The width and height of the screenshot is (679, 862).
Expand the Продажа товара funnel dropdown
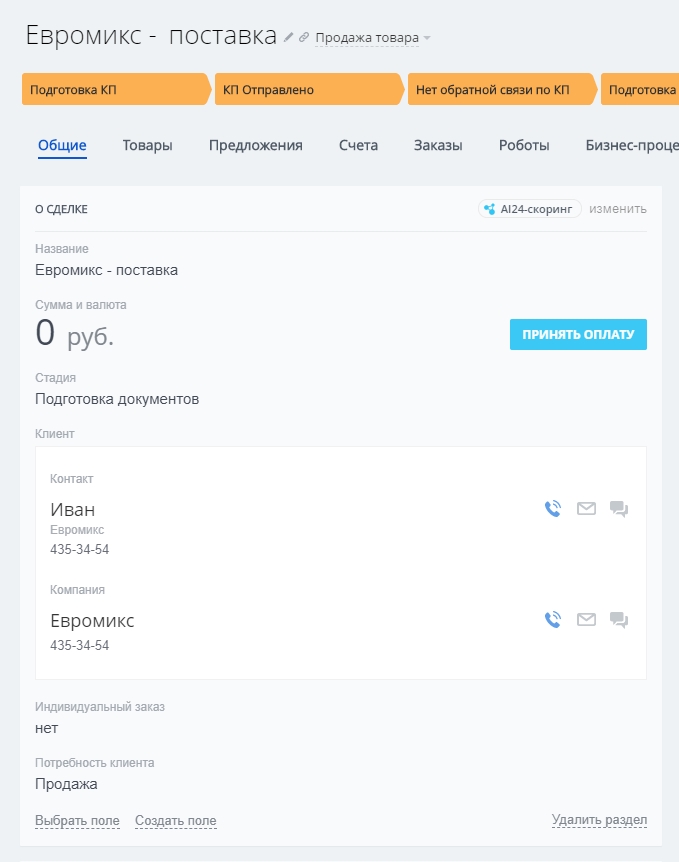[x=373, y=38]
